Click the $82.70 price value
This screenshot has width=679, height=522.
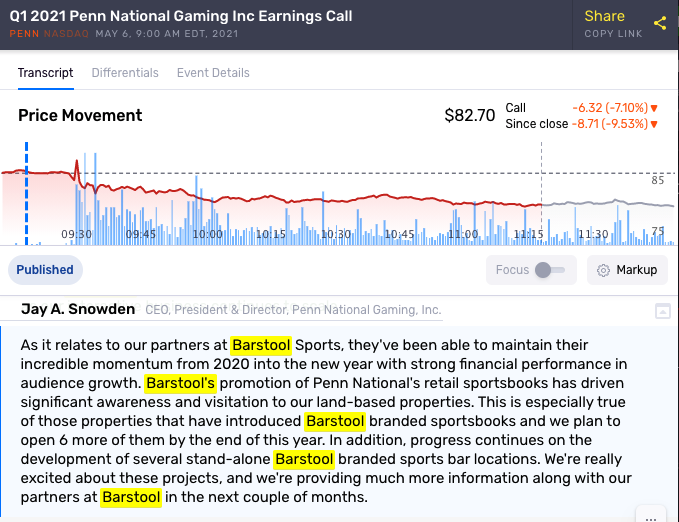point(469,116)
